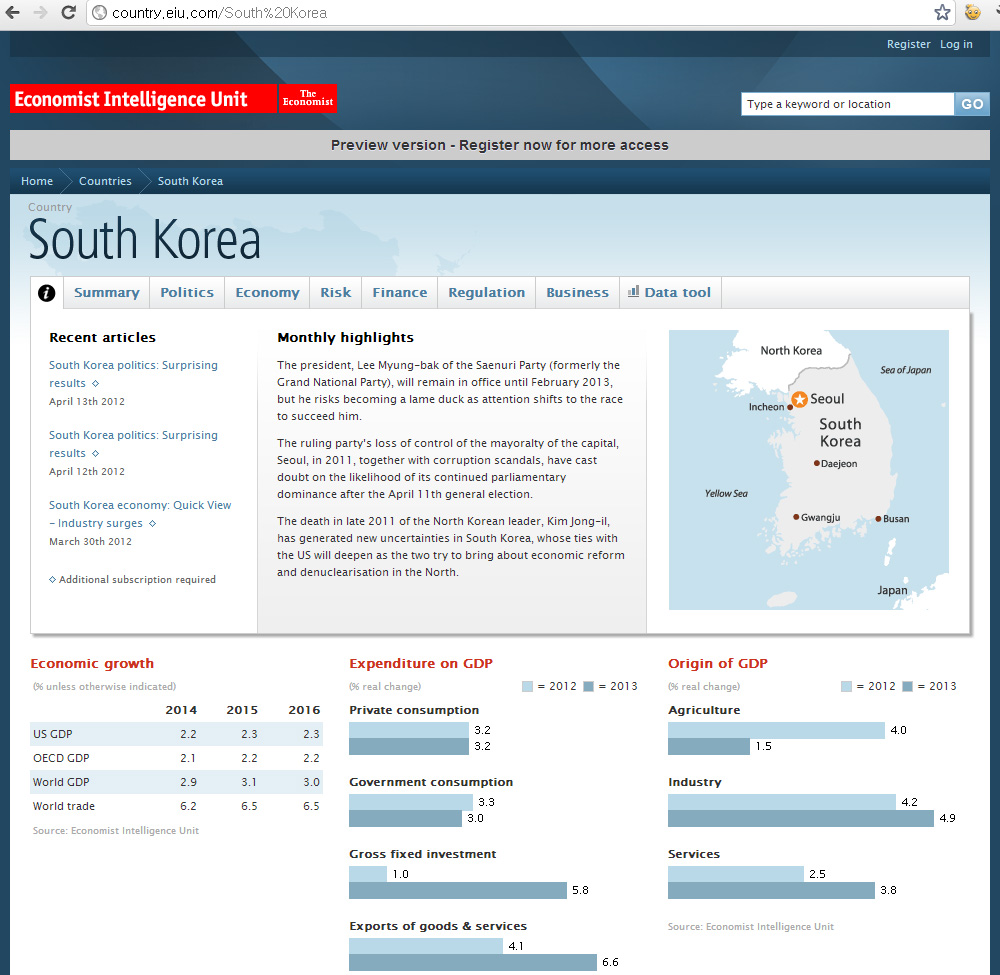1000x975 pixels.
Task: Click the Economist Intelligence Unit logo
Action: point(143,99)
